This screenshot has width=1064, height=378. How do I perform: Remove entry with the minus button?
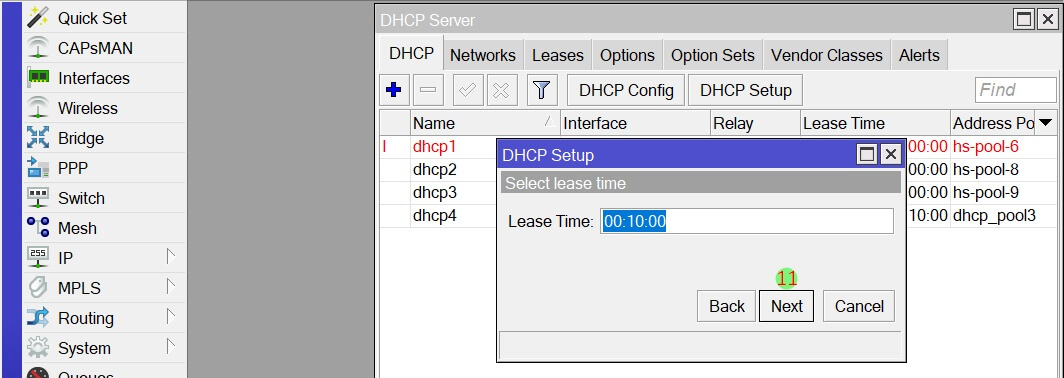tap(428, 90)
